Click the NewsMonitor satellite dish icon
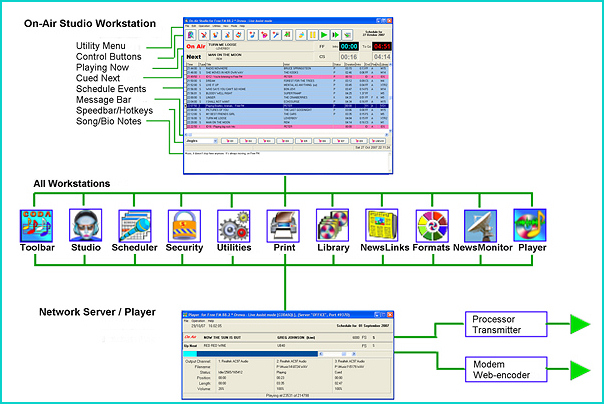This screenshot has height=404, width=604. [x=480, y=224]
